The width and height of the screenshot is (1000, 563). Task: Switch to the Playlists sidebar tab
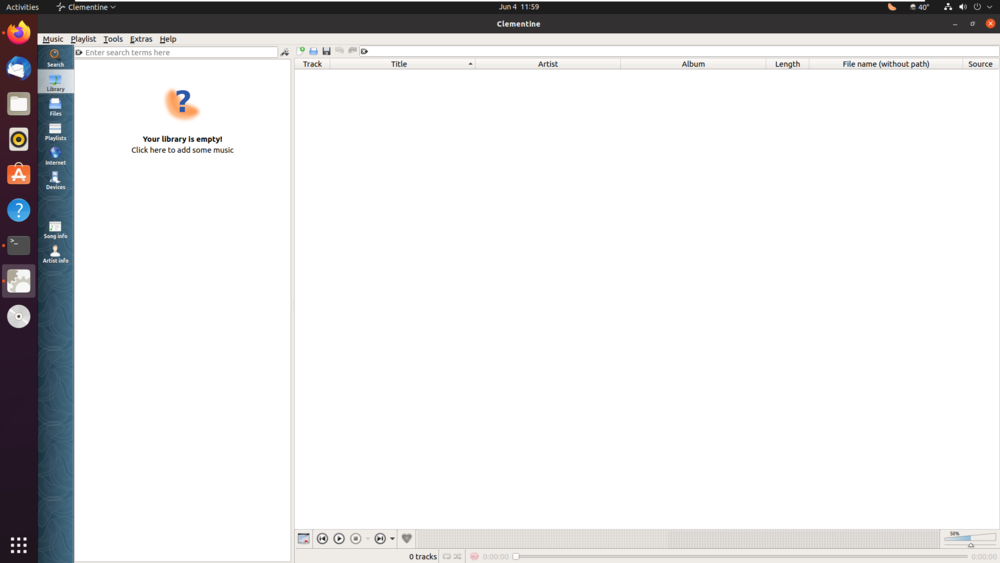pyautogui.click(x=55, y=131)
